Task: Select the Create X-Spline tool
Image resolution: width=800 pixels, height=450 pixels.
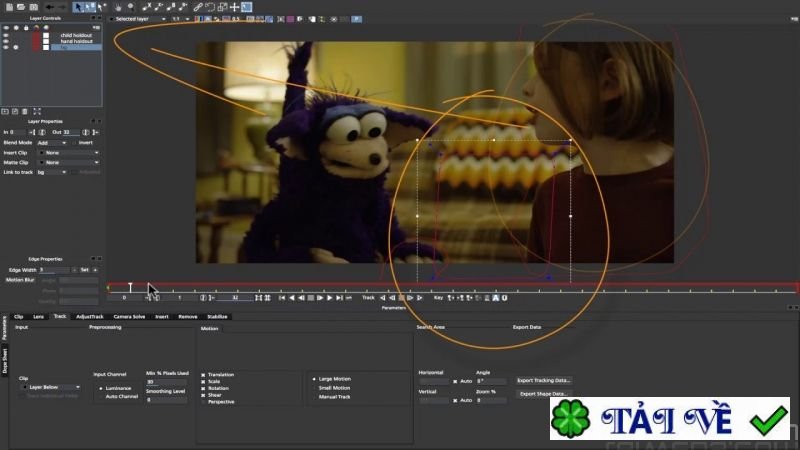Action: click(x=146, y=7)
